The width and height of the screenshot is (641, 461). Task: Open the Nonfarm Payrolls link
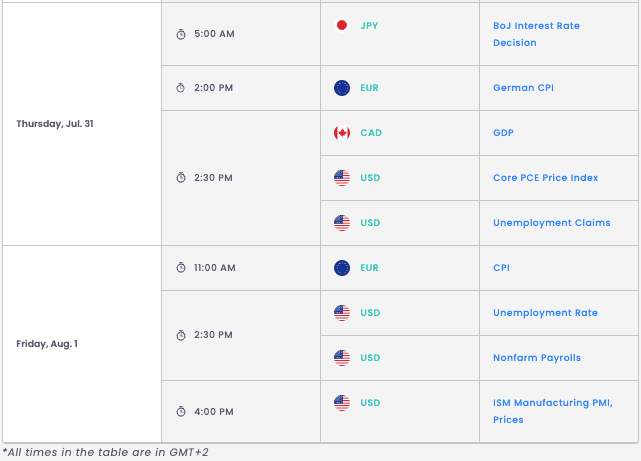tap(536, 358)
